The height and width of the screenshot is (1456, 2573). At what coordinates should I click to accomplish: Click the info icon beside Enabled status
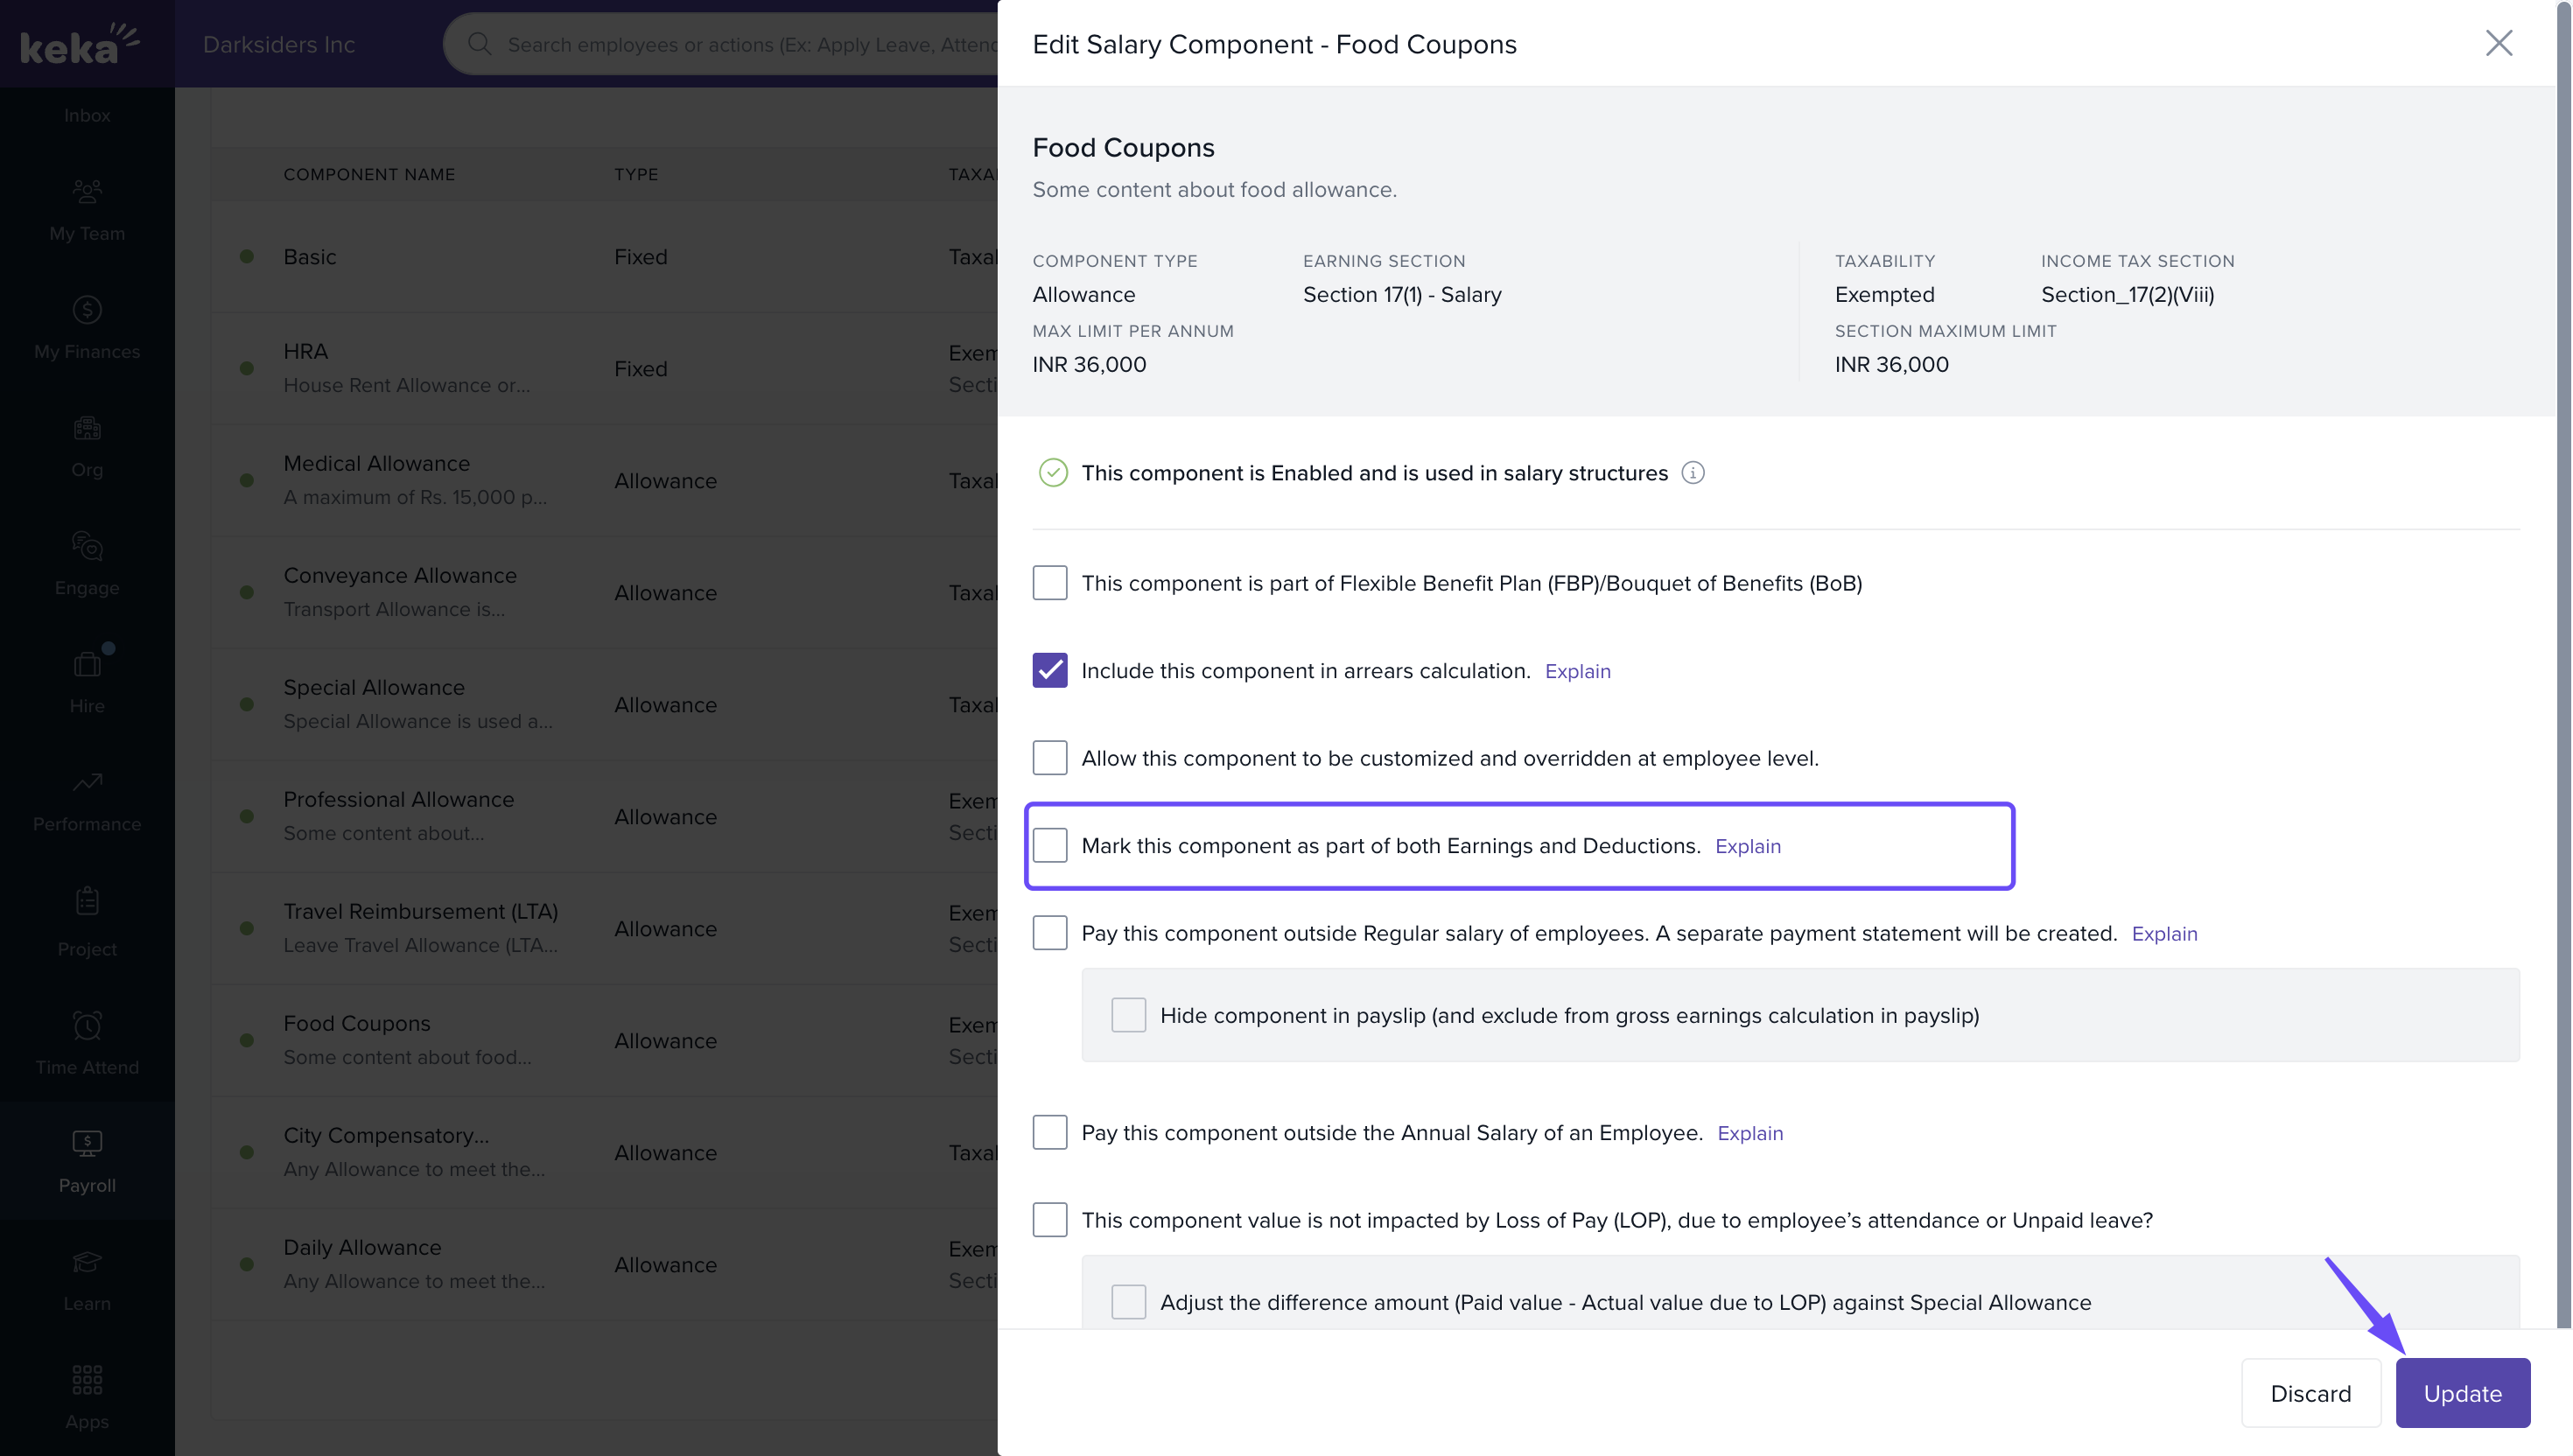tap(1692, 473)
